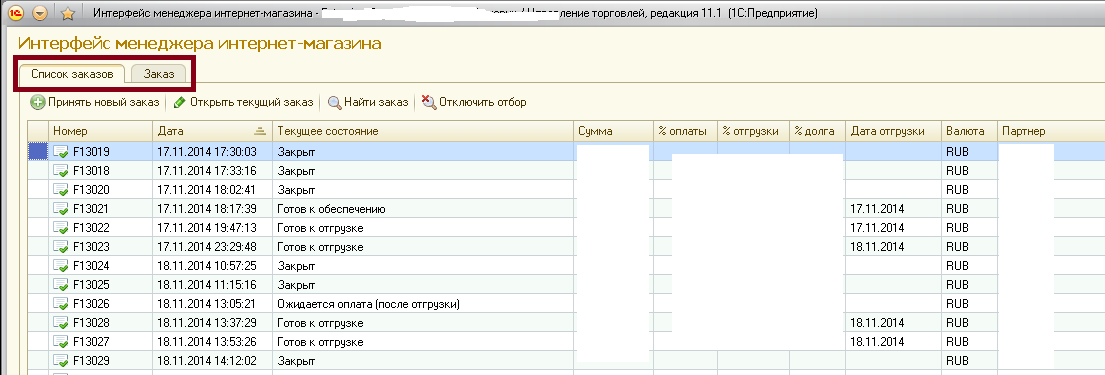Click document icon of order F13024
1105x375 pixels.
(x=61, y=266)
